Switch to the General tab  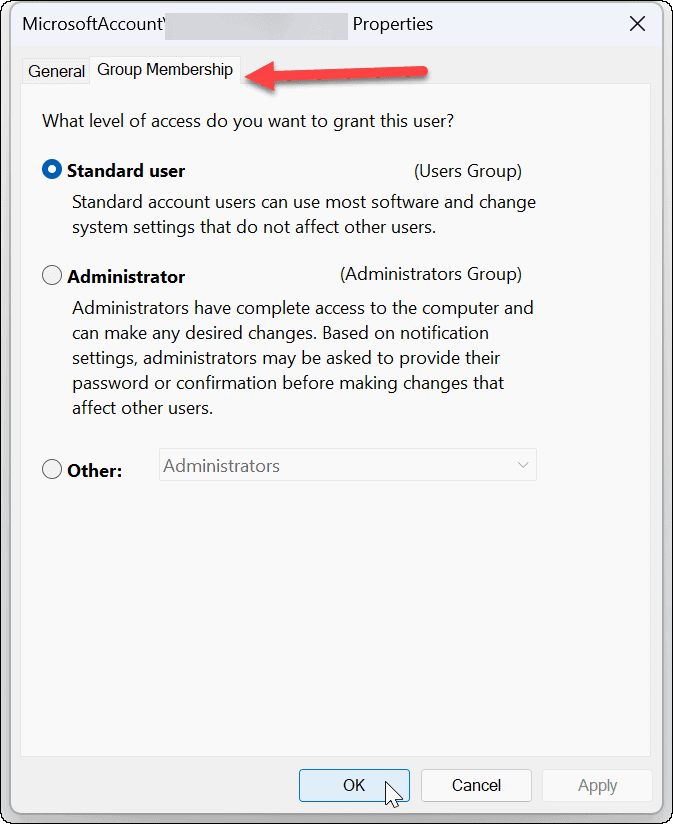[x=56, y=70]
